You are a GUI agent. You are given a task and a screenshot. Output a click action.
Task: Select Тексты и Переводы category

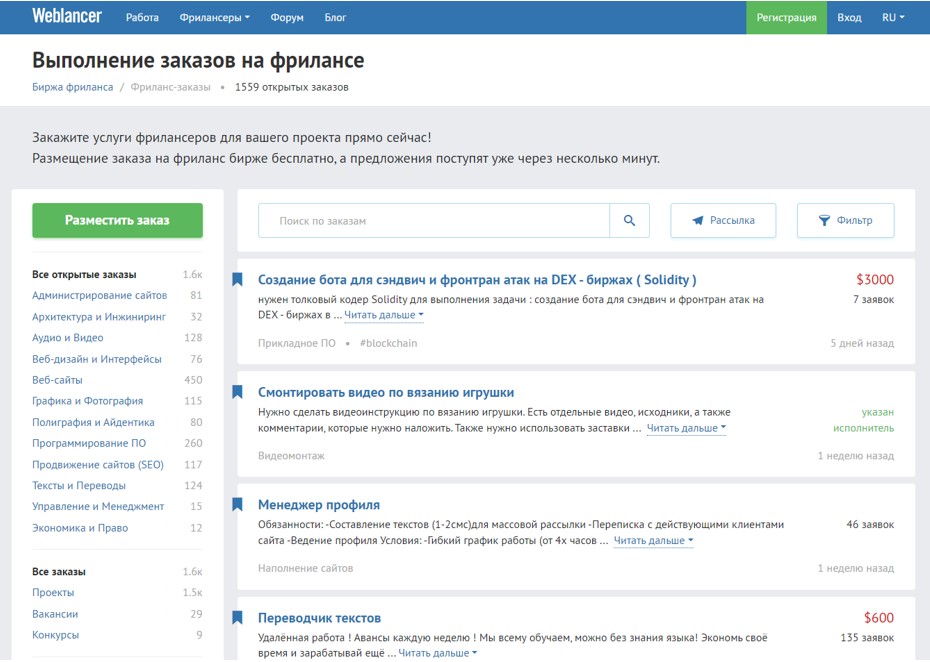click(79, 485)
